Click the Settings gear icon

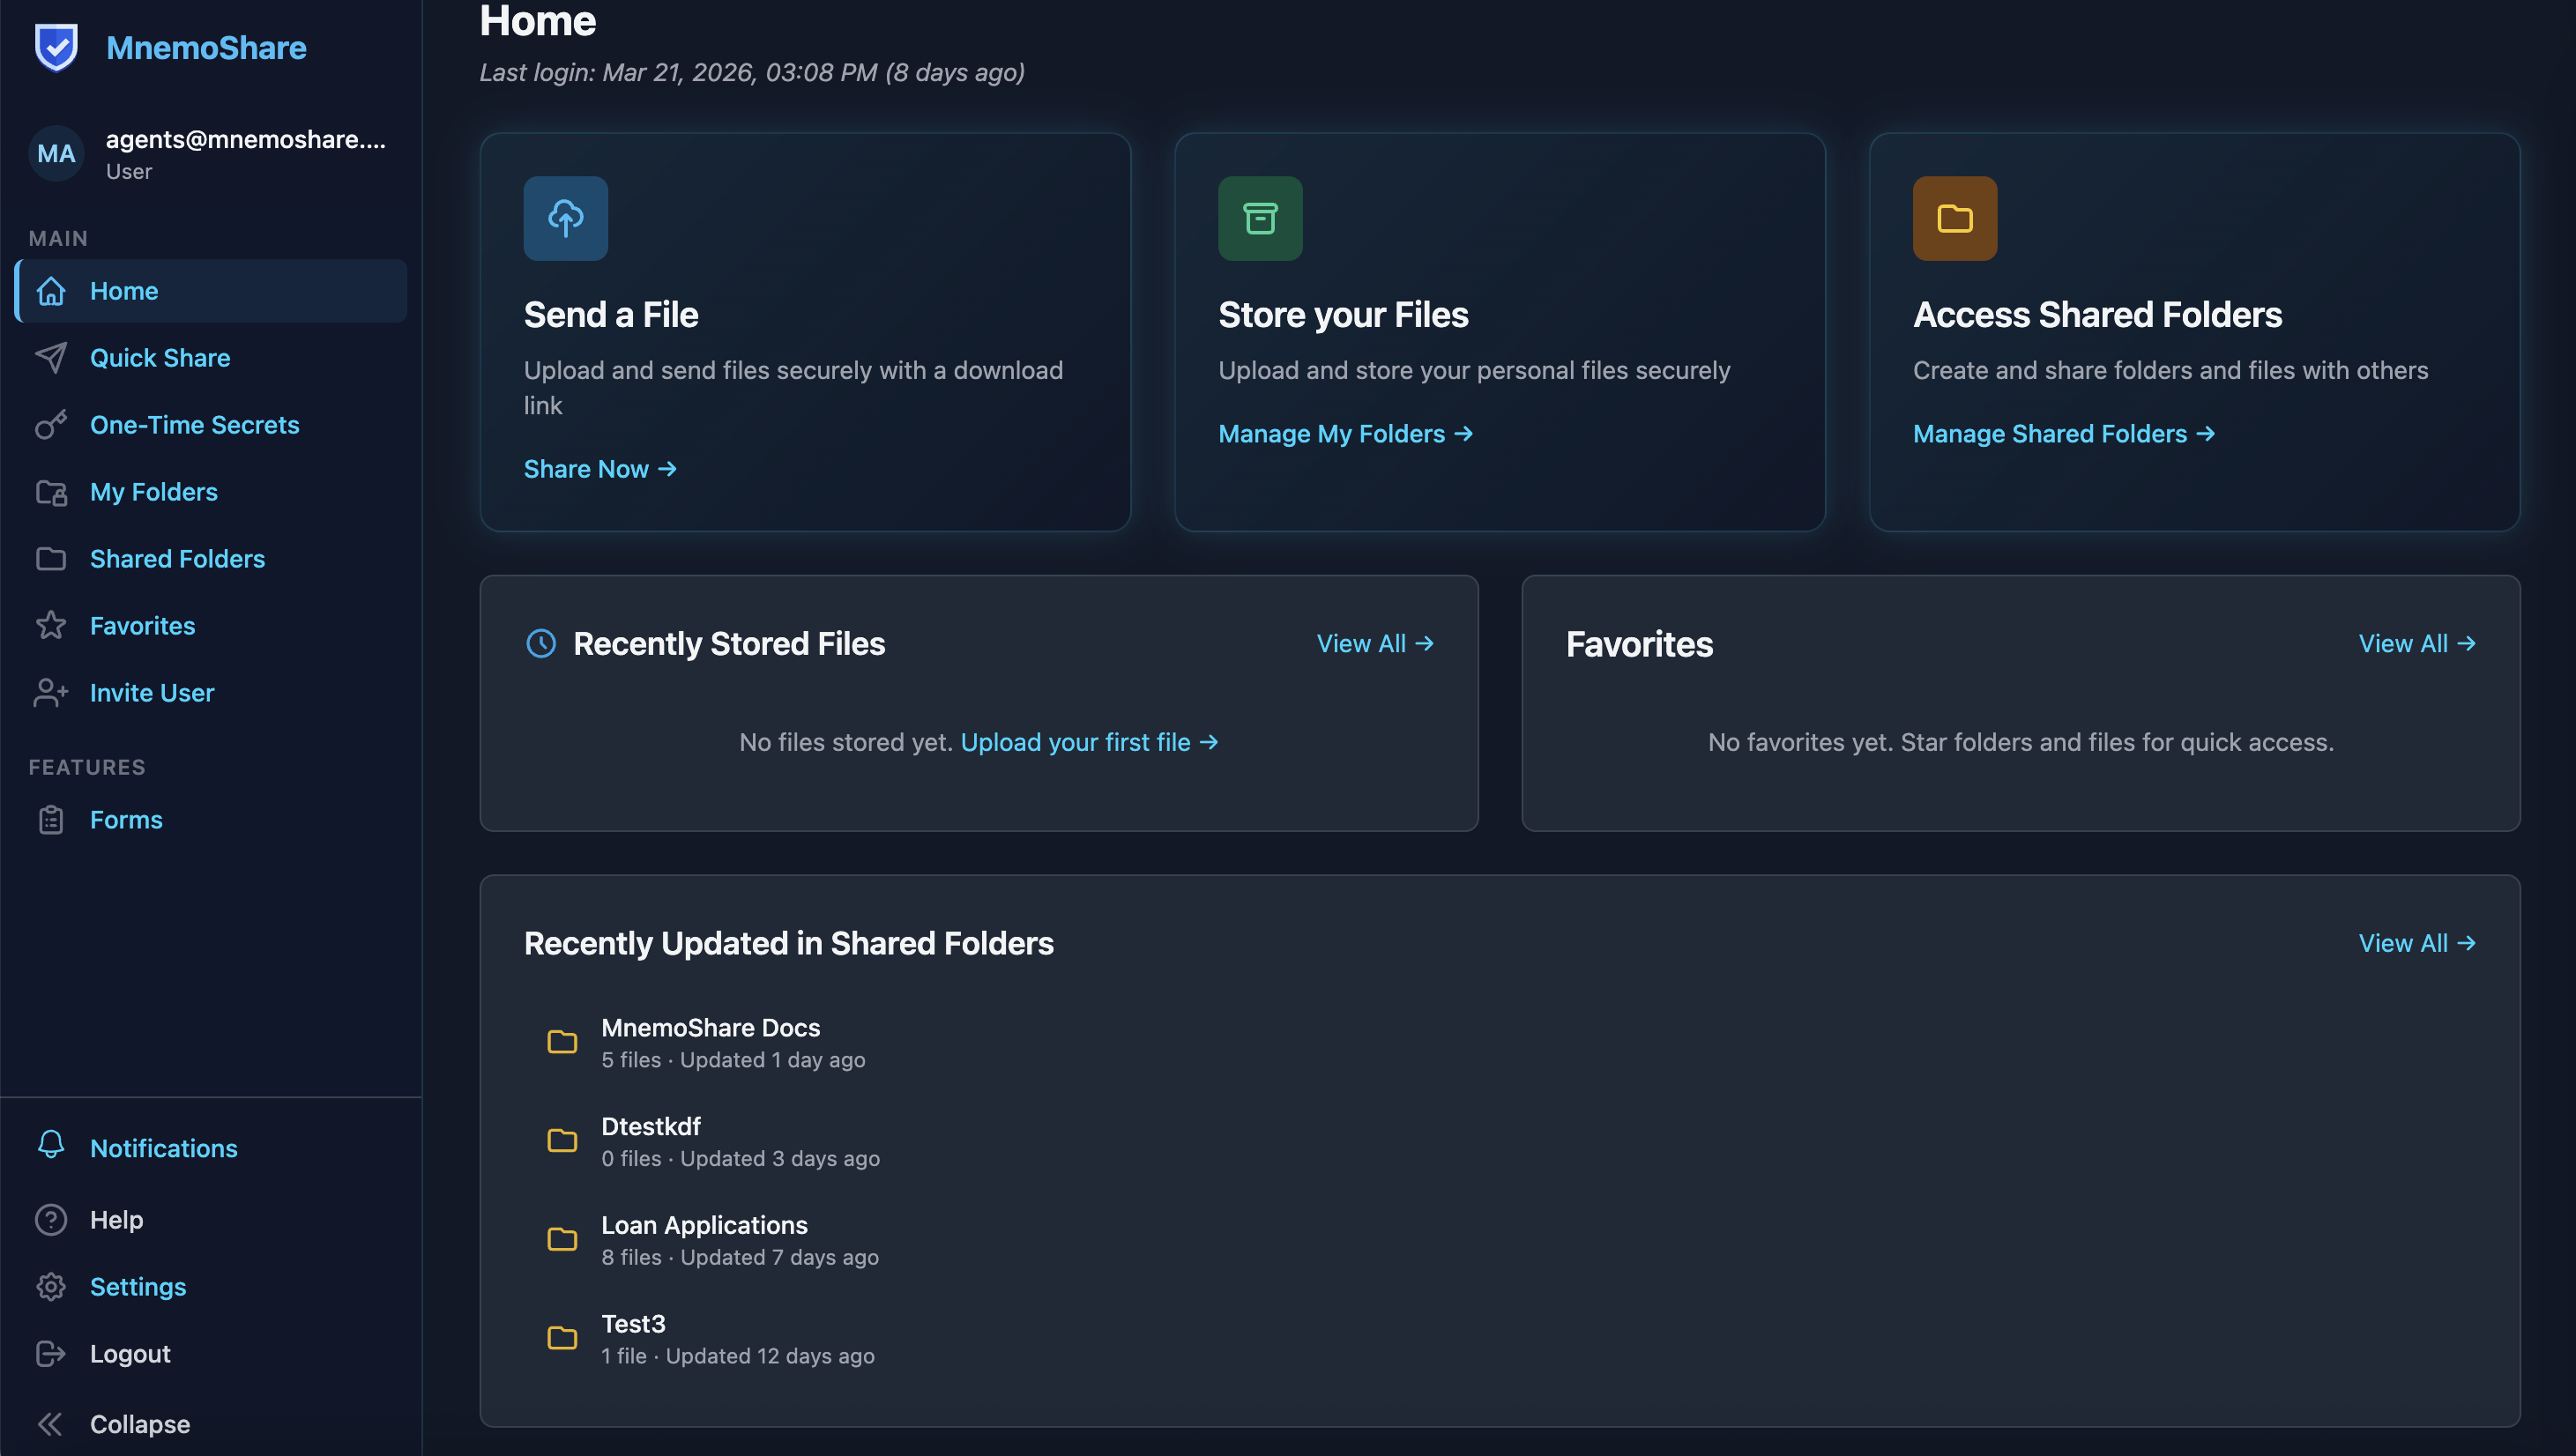[x=51, y=1286]
